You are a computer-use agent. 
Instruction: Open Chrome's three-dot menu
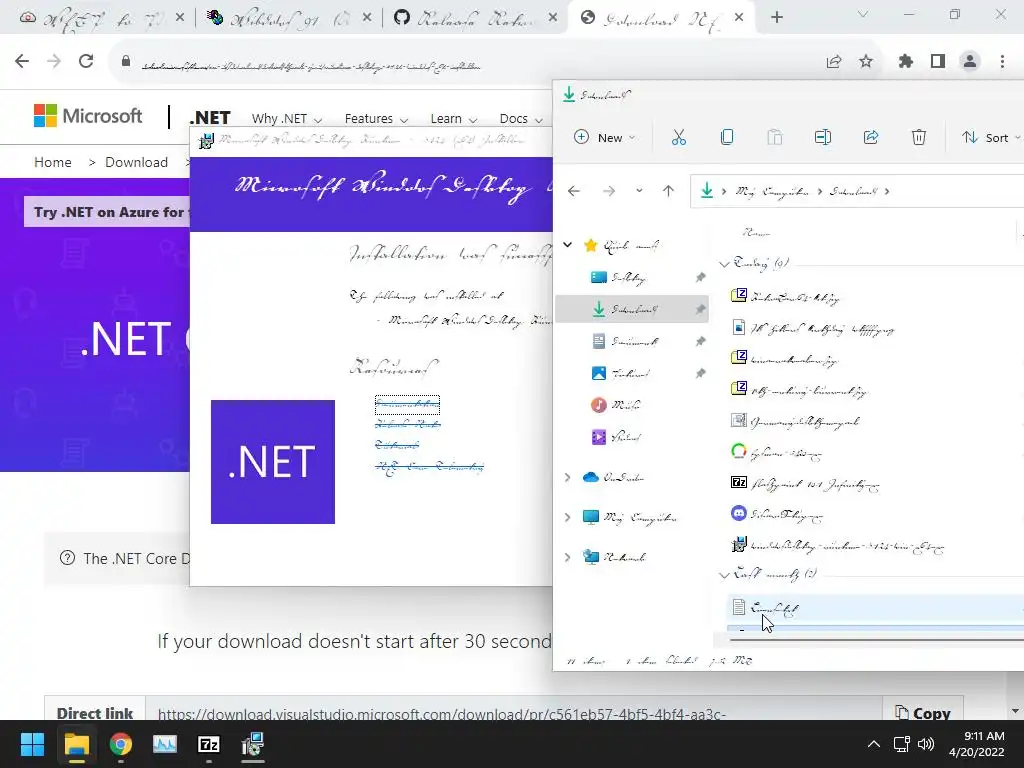click(x=1002, y=61)
